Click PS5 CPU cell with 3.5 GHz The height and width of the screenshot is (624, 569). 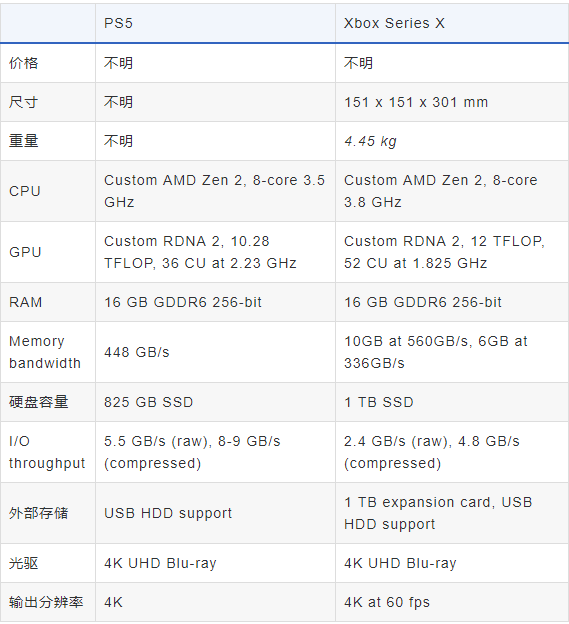[215, 191]
